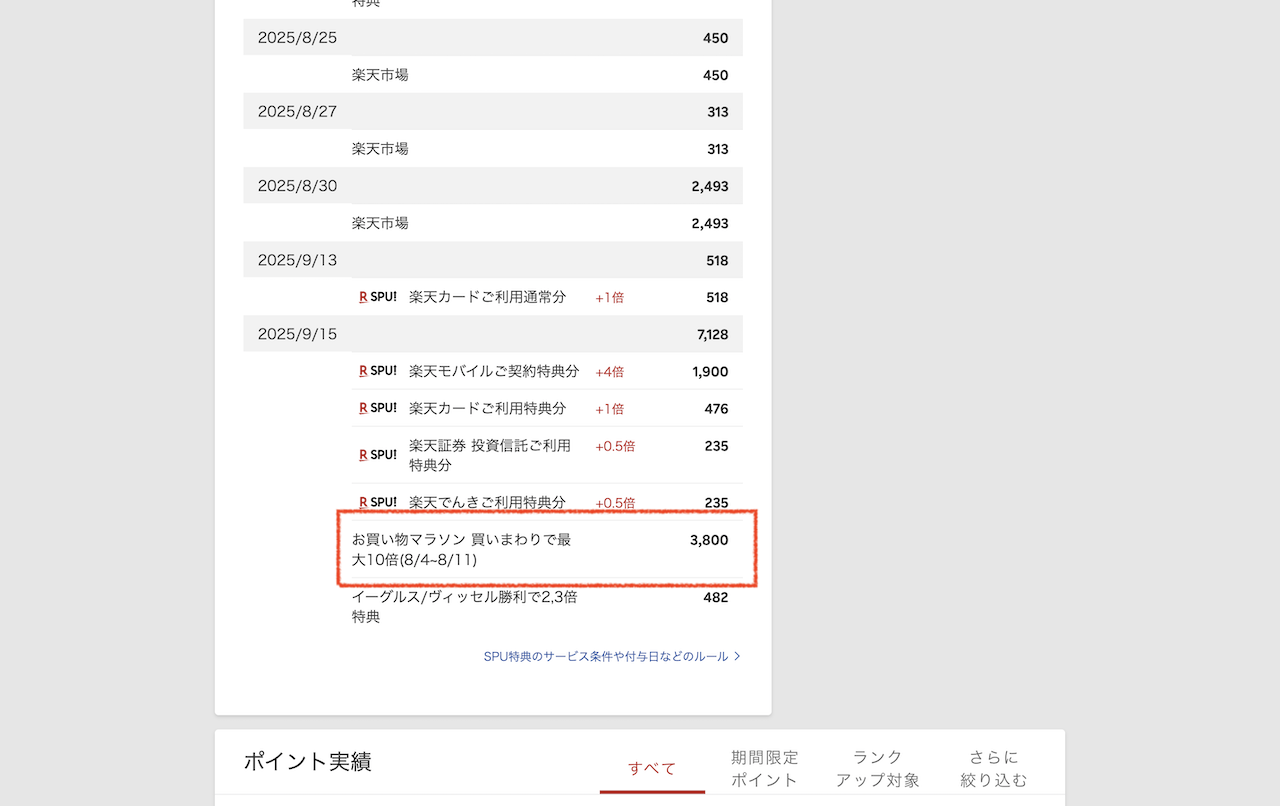Click the 2025/9/13 date row

493,260
